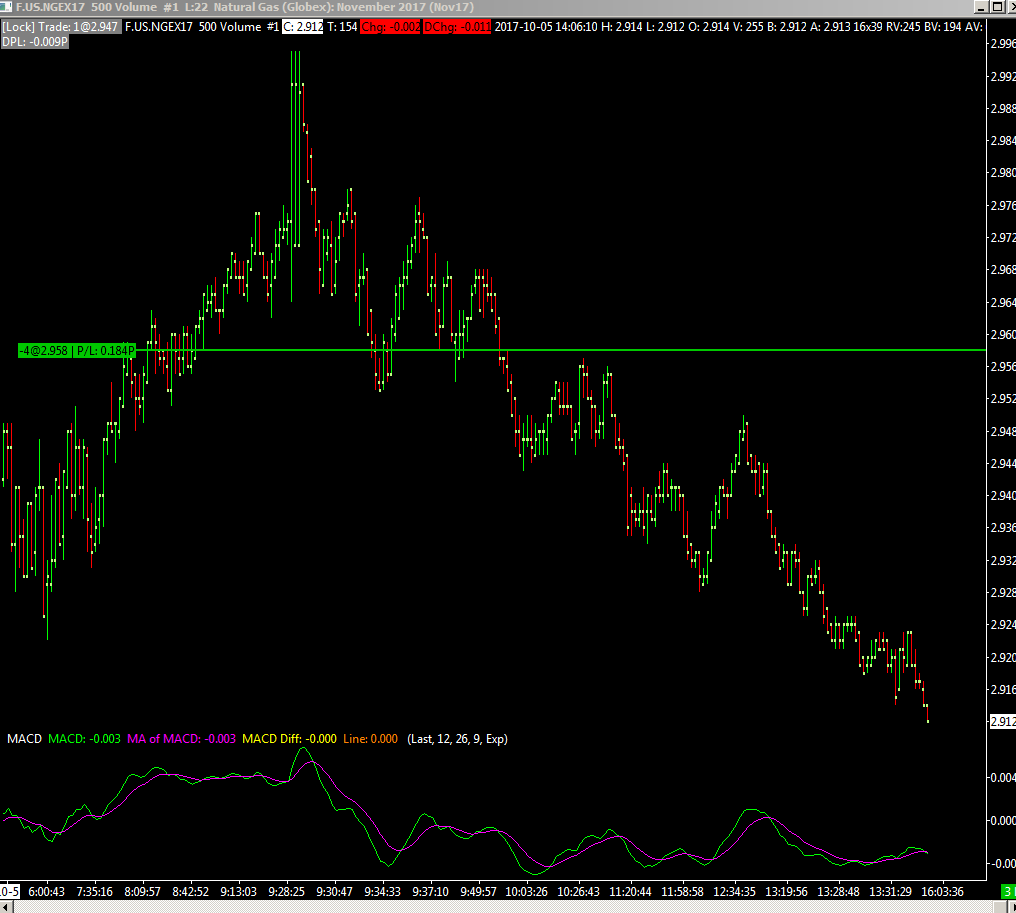
Task: Click the 9:28:25 time axis label
Action: (286, 892)
